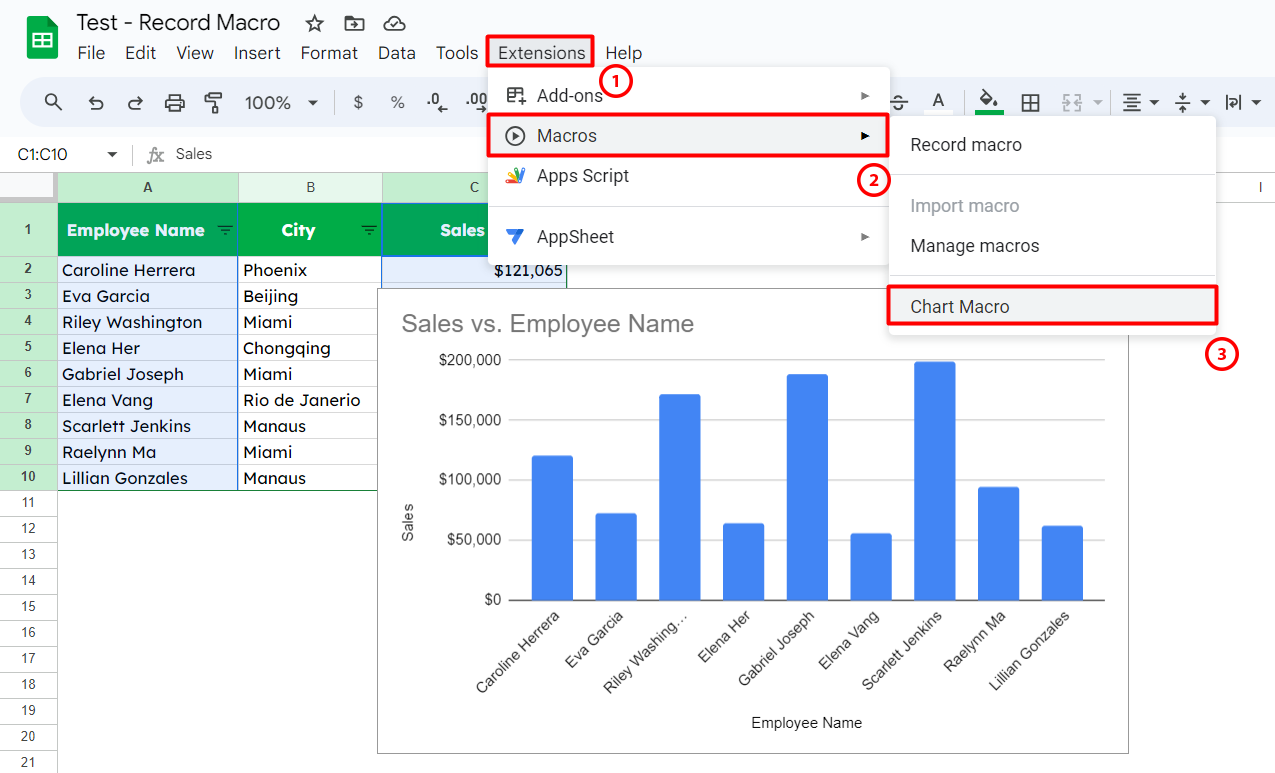Select column B header
Screen dimensions: 1275x773
[311, 187]
